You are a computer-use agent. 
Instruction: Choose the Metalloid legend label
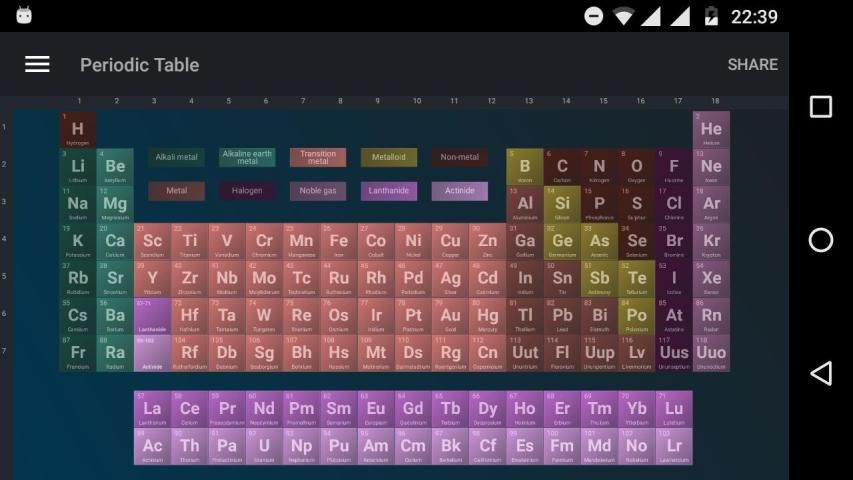click(x=389, y=157)
